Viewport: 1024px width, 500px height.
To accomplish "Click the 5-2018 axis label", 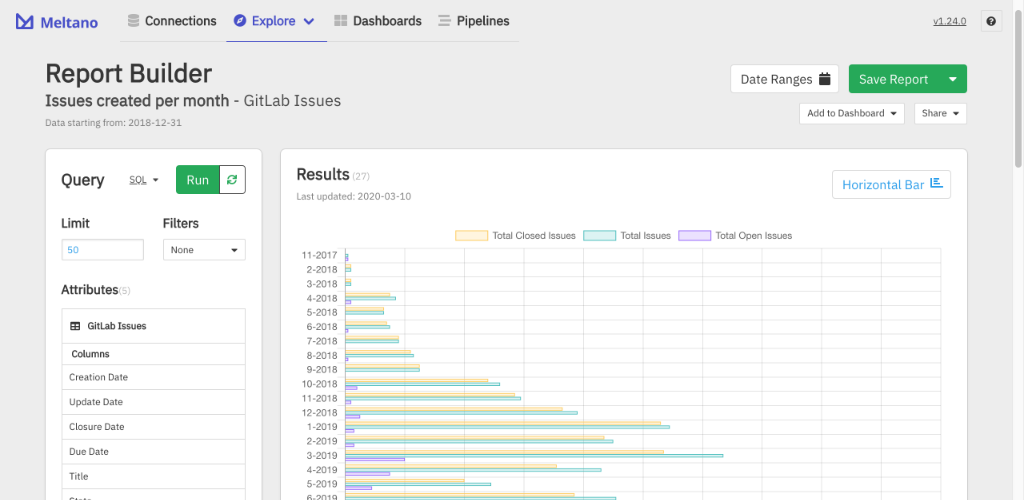I will [x=323, y=313].
